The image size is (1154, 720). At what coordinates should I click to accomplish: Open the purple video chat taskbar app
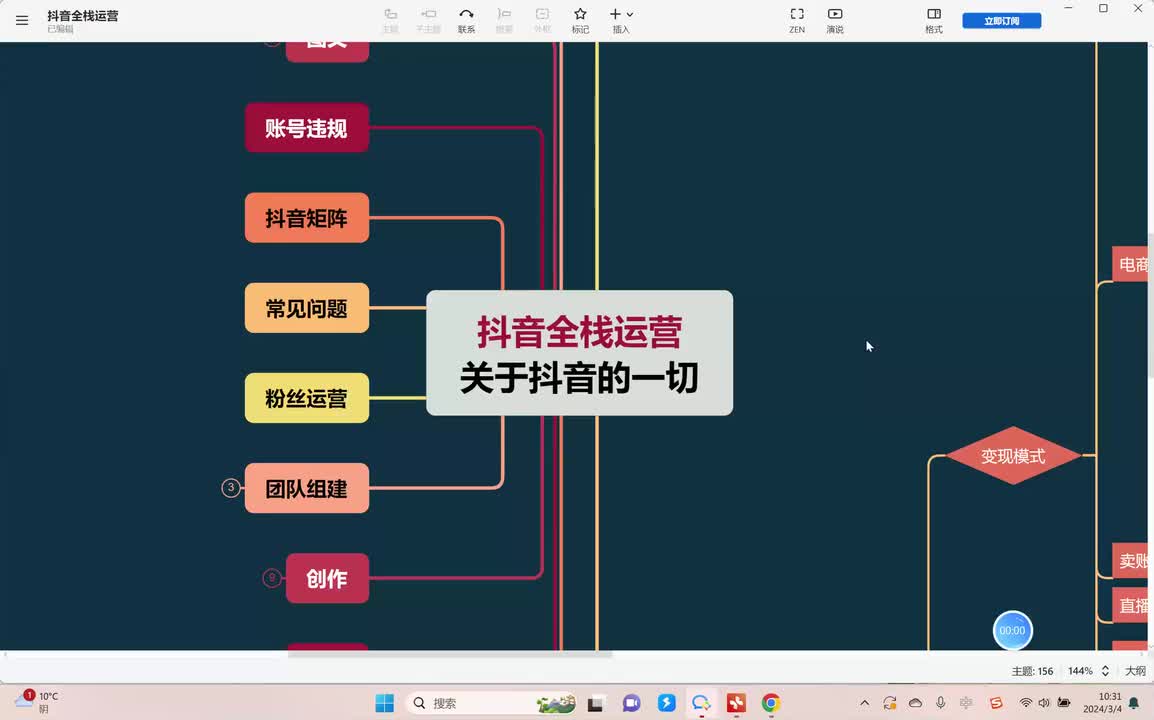tap(631, 703)
